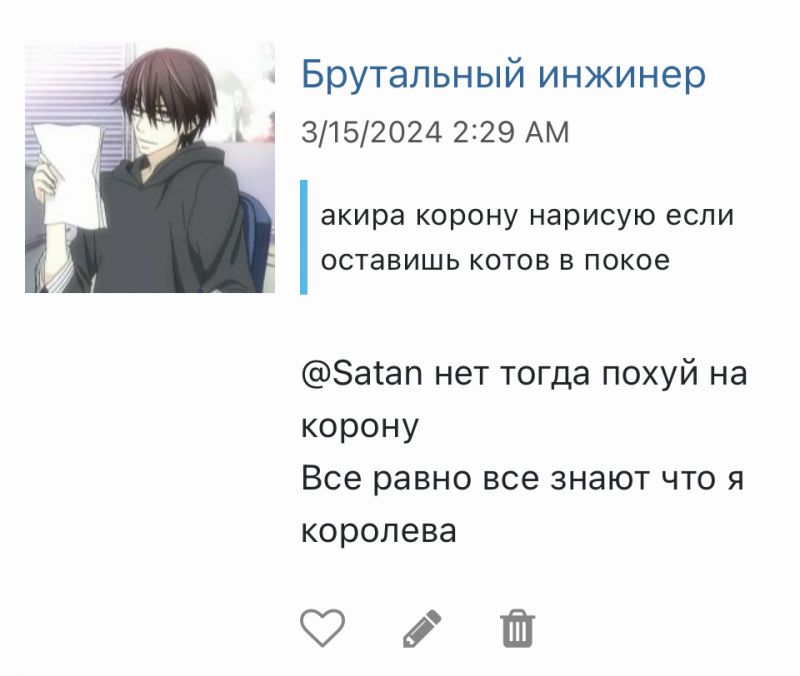
Task: Click quoted line 'оставишь котов в покое'
Action: (x=495, y=260)
